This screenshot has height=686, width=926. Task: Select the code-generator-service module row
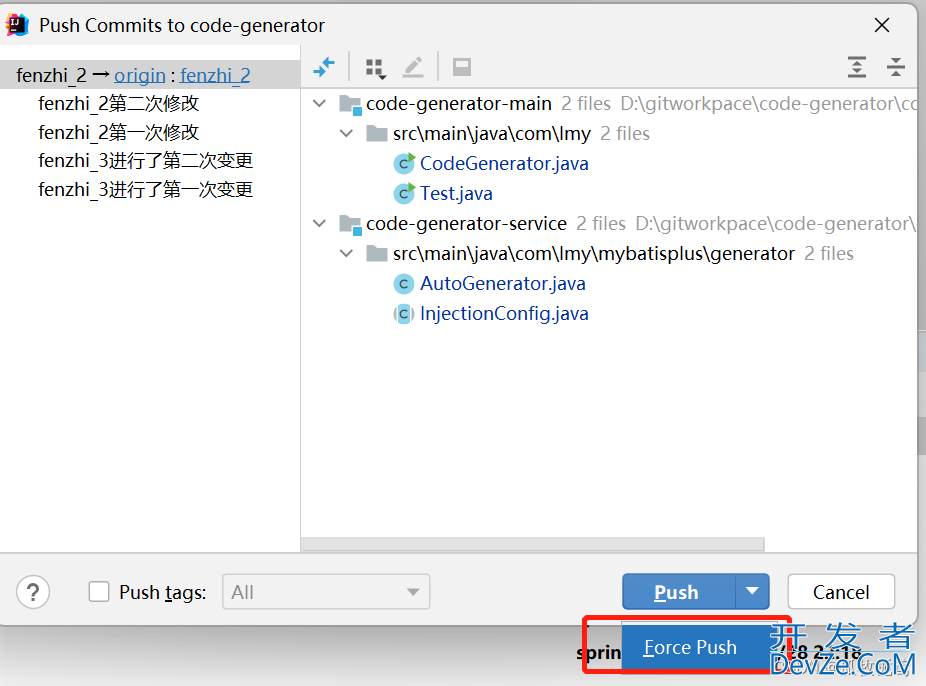point(608,224)
